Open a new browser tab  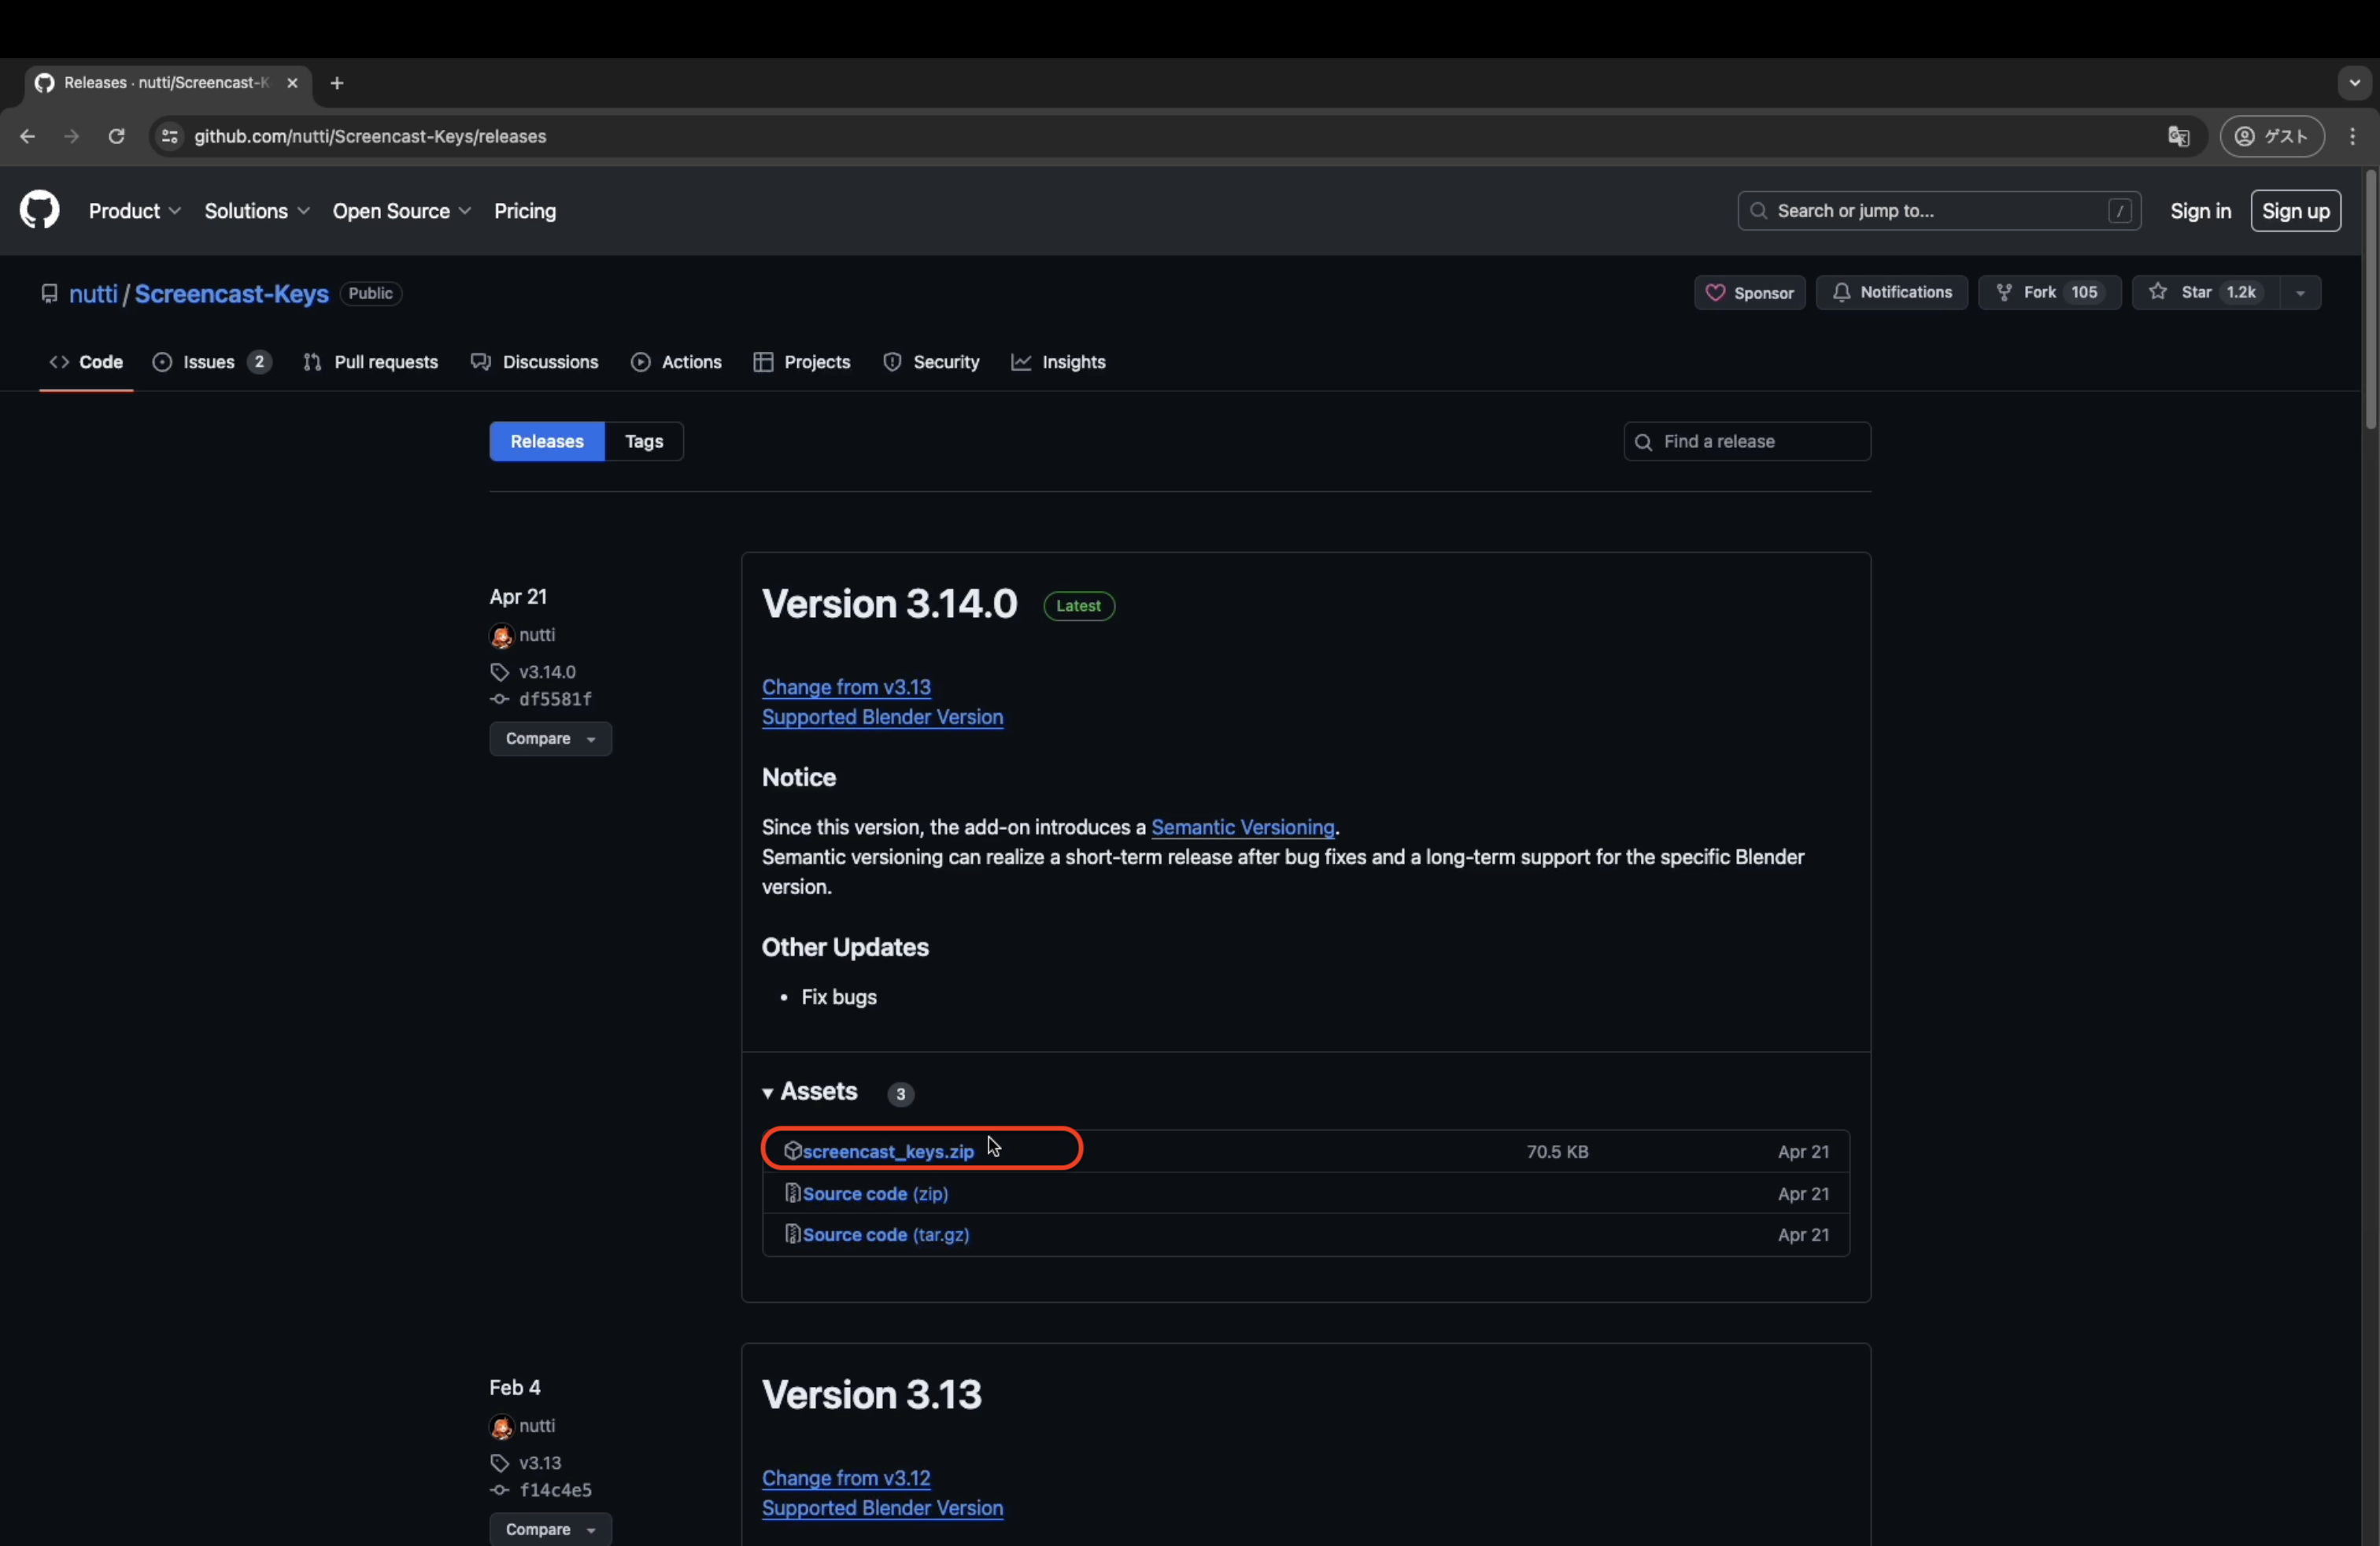[x=337, y=83]
